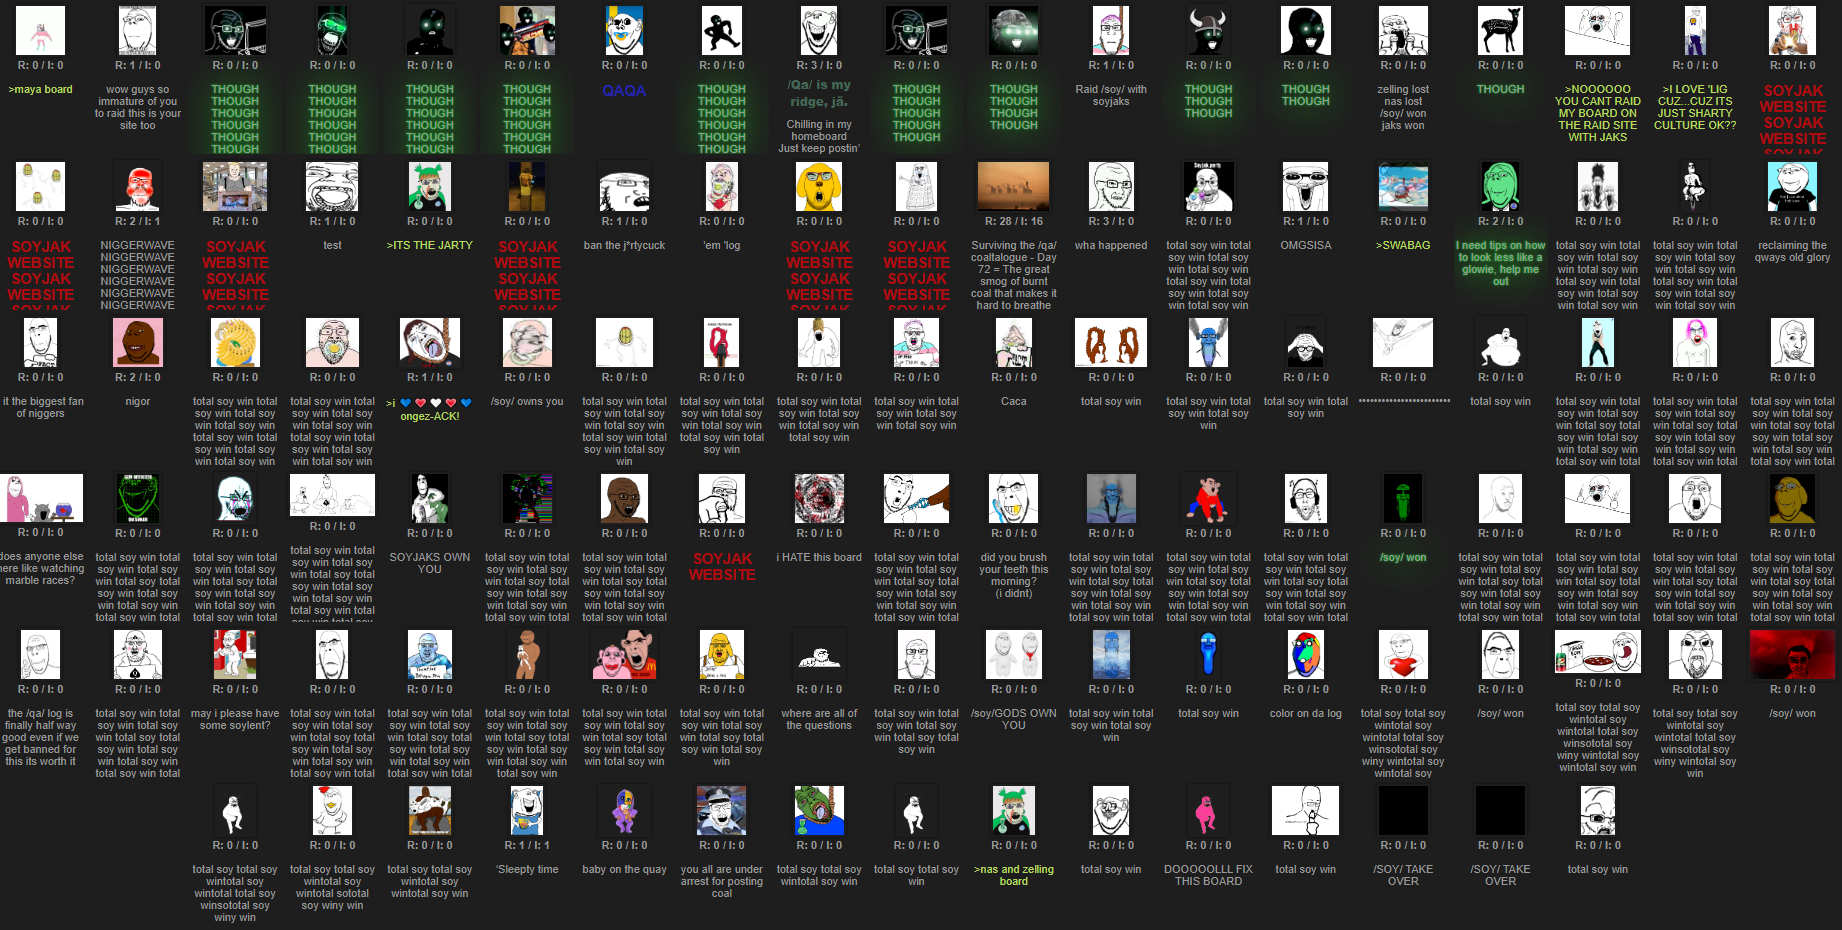
Task: Open the desert smog 'Surviving the /qa/' thumbnail
Action: point(1013,186)
